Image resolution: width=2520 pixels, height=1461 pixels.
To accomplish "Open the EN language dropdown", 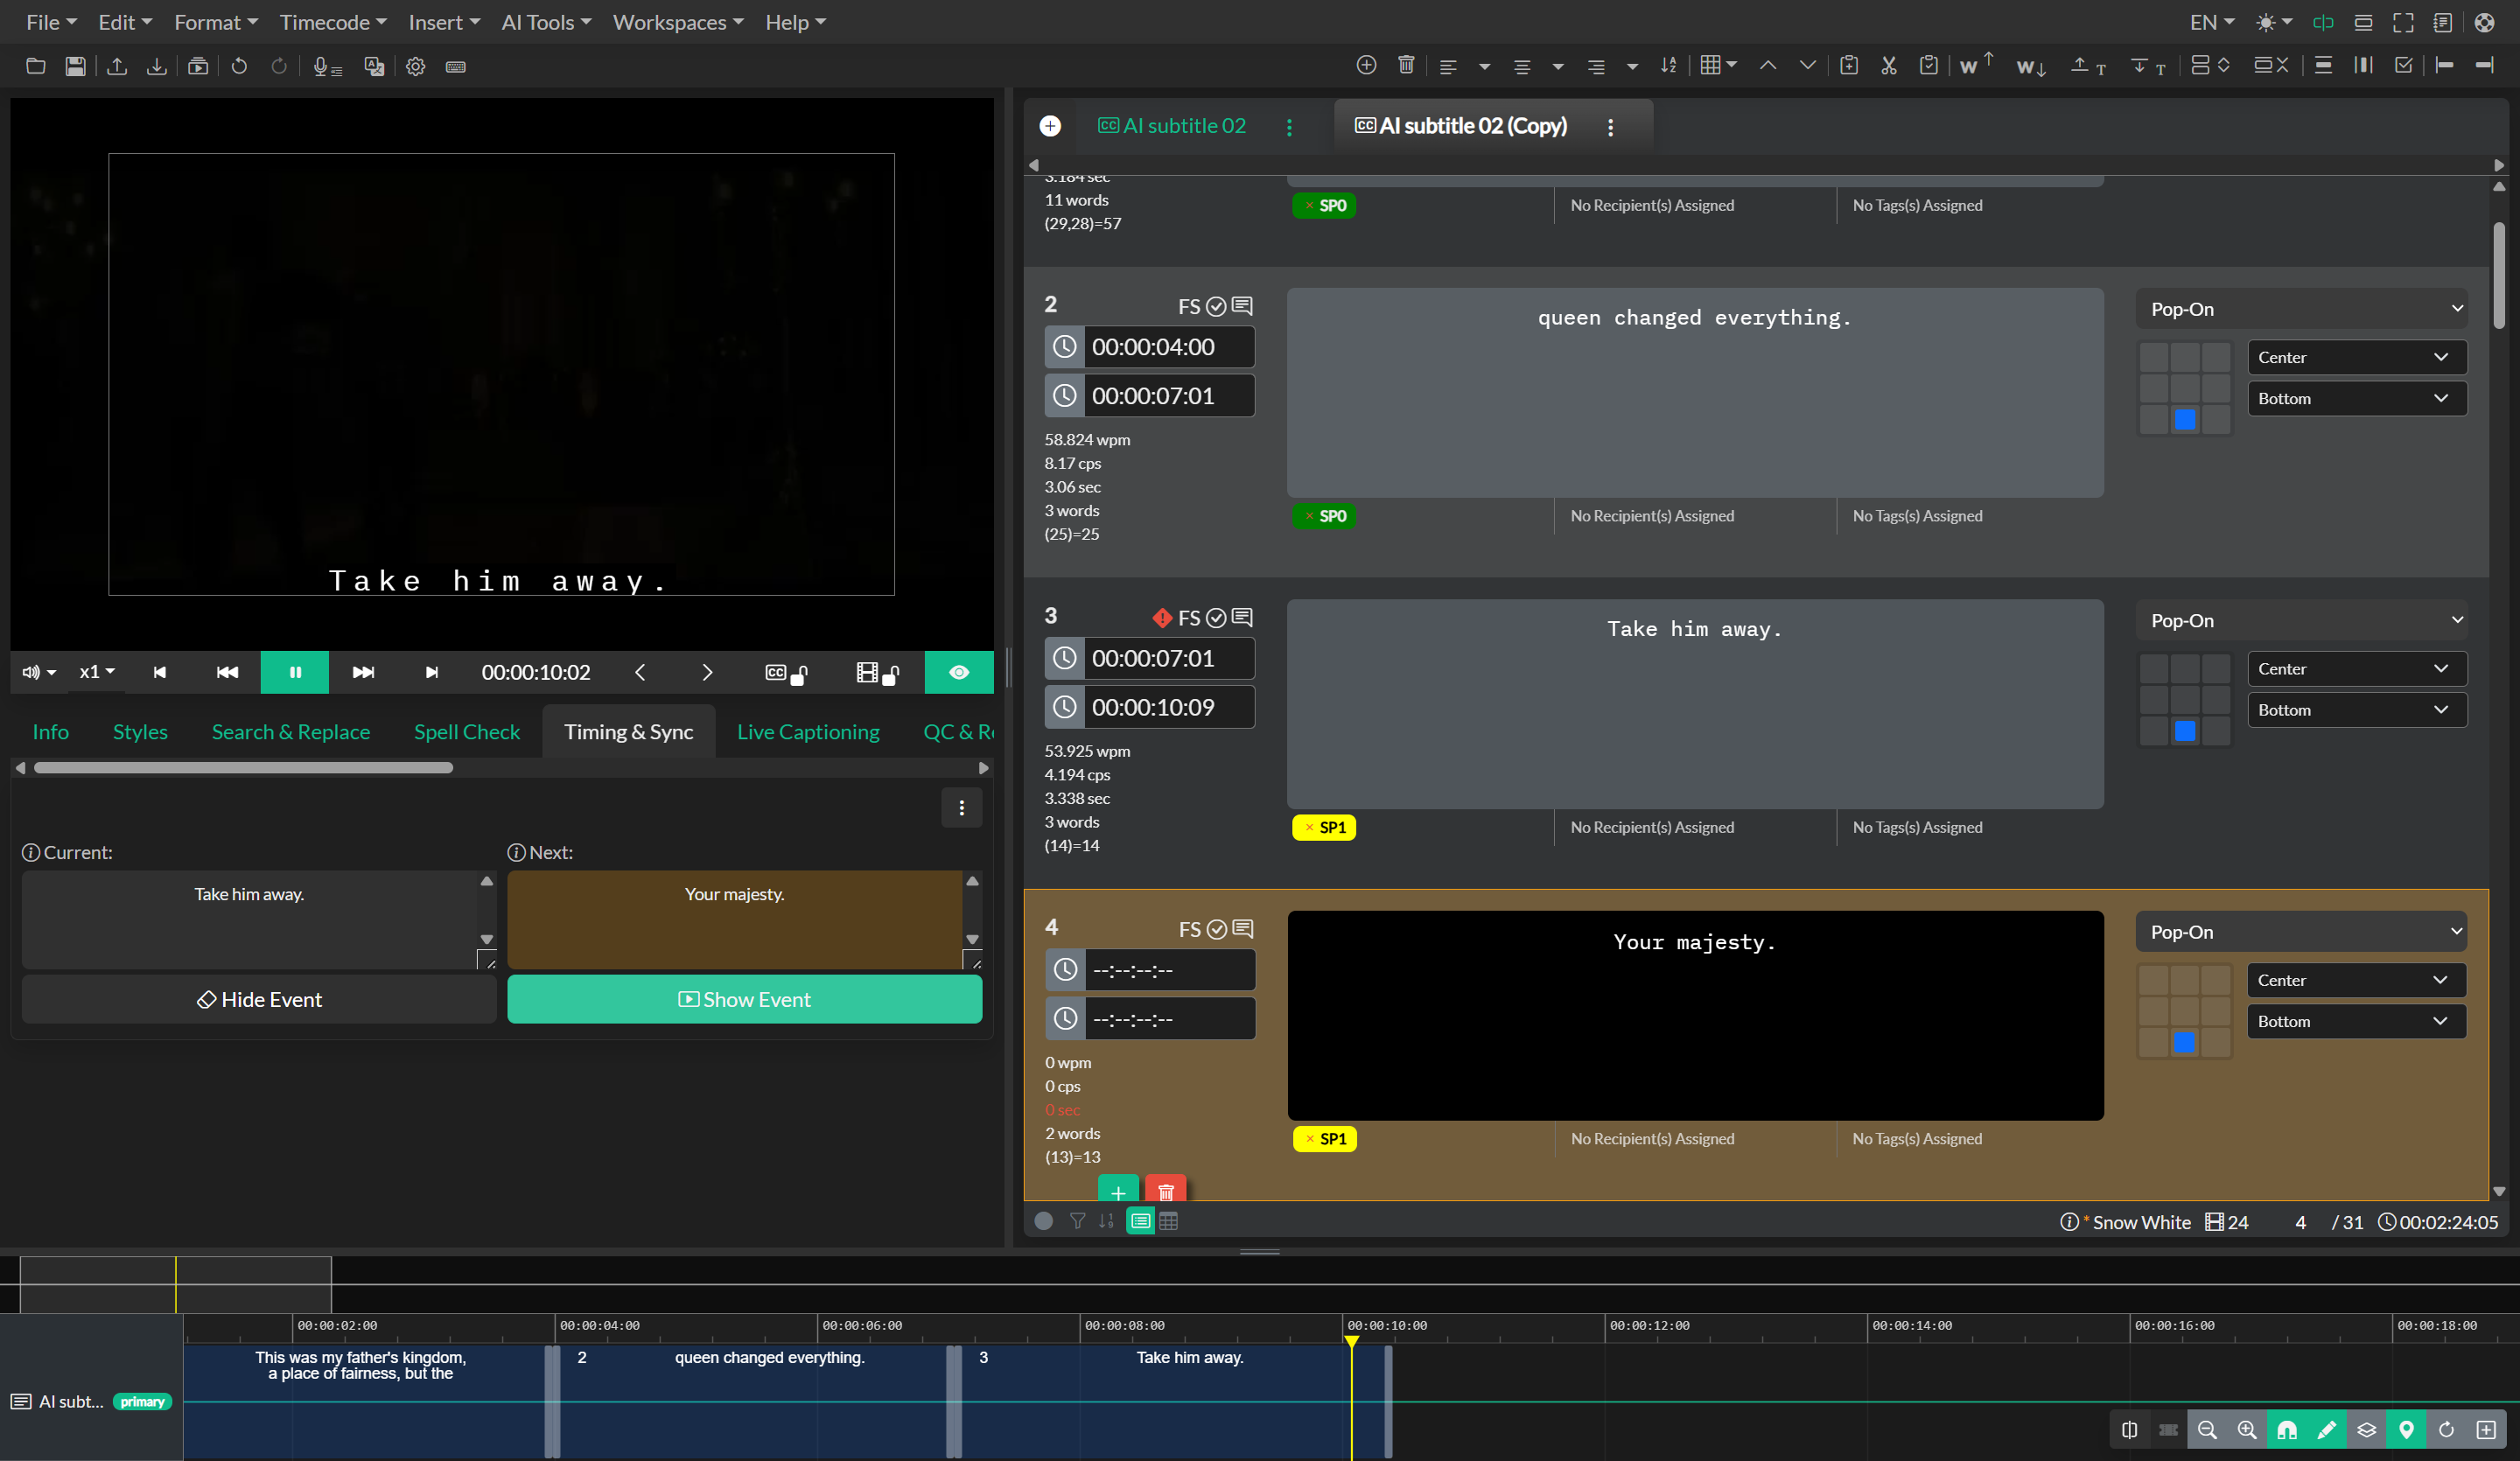I will click(x=2212, y=22).
